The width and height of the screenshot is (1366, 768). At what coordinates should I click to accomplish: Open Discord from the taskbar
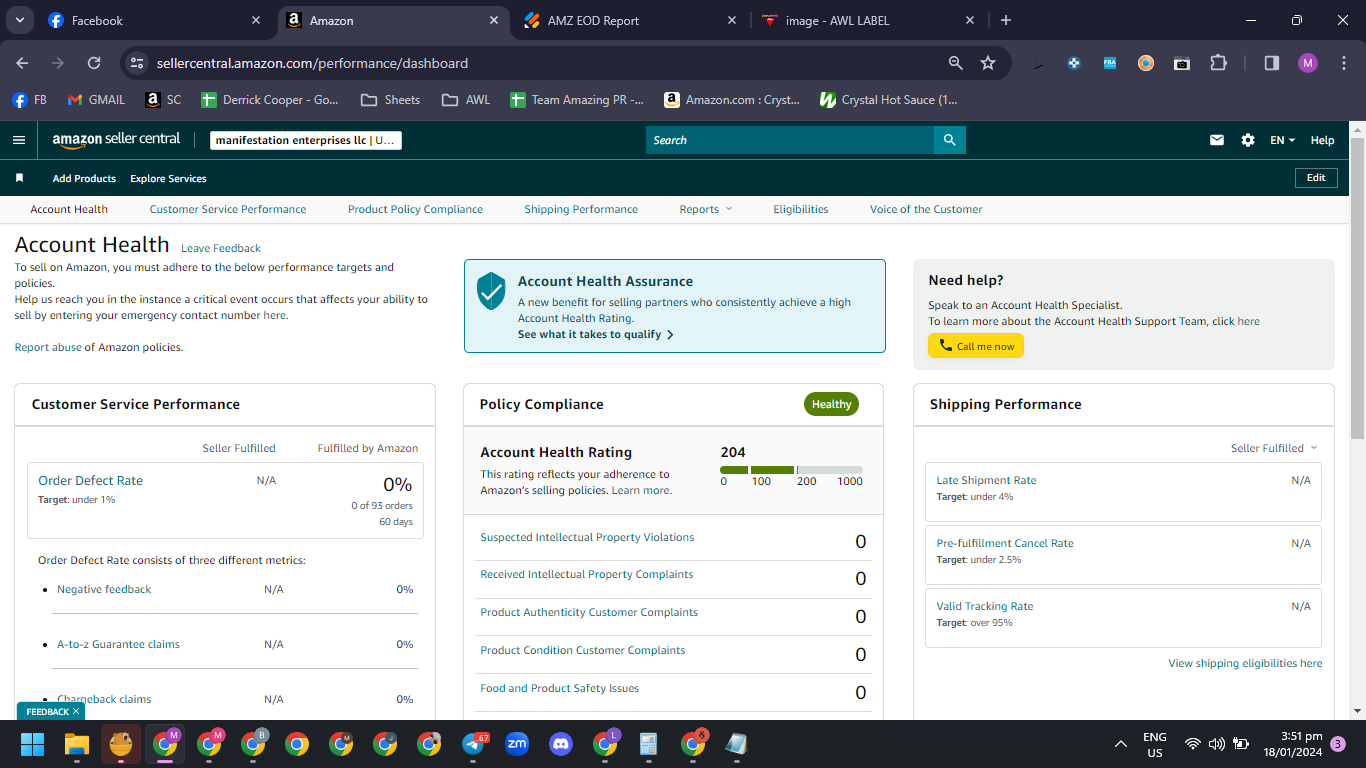coord(561,744)
